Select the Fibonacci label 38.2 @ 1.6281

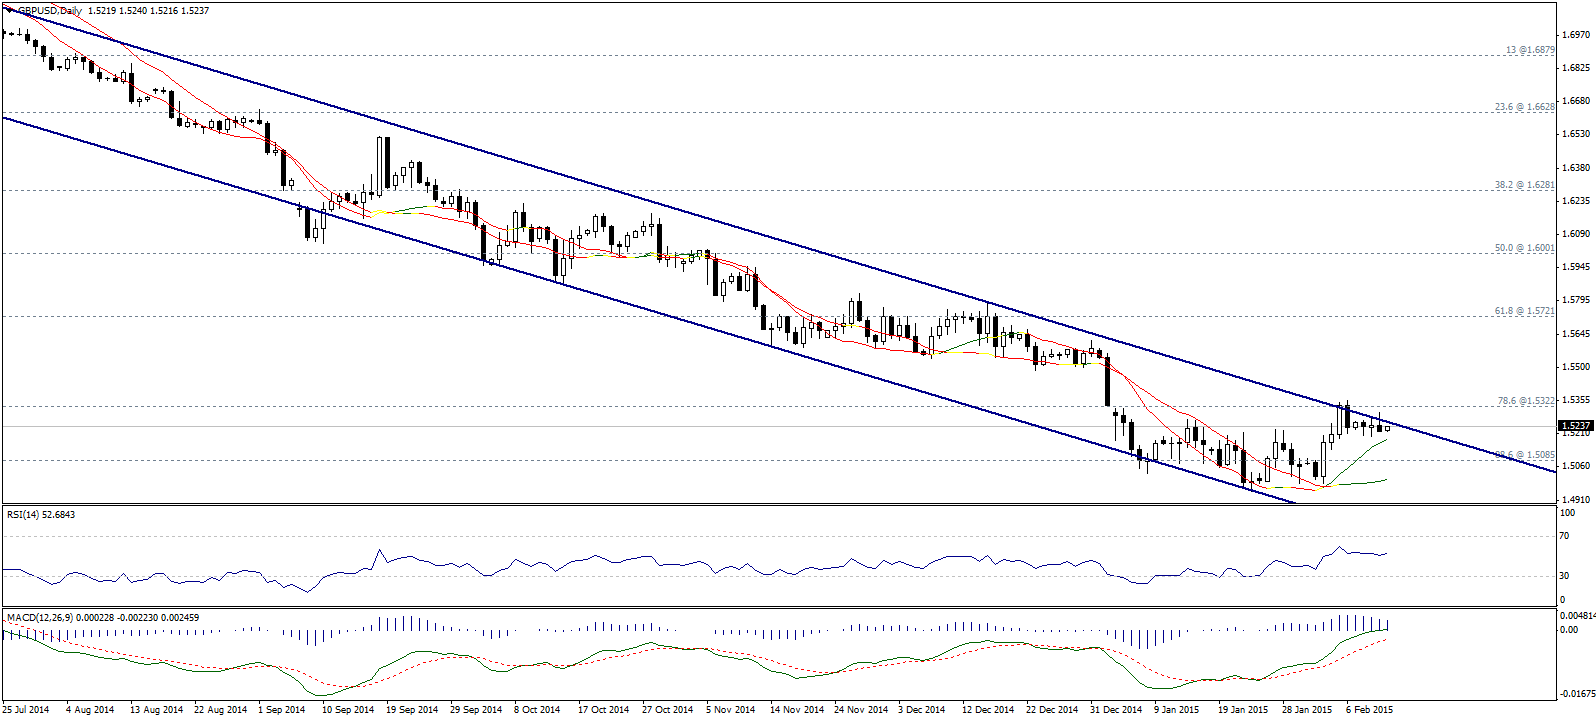coord(1525,185)
